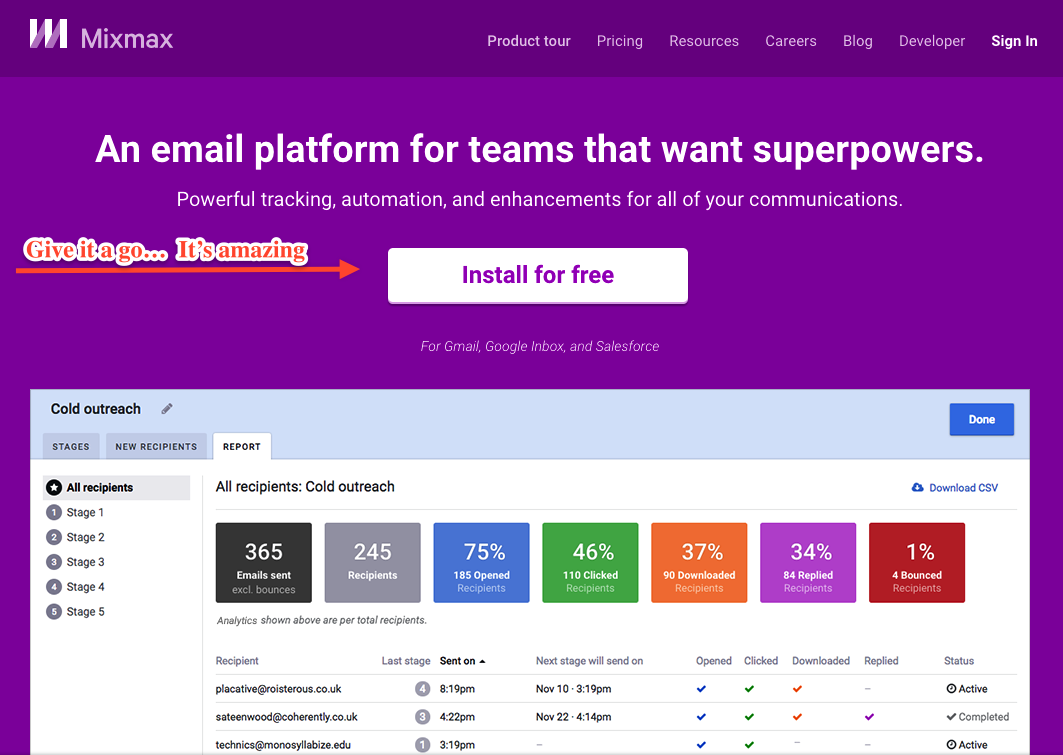1063x755 pixels.
Task: Click the Stage 2 number badge in sidebar
Action: pos(54,537)
